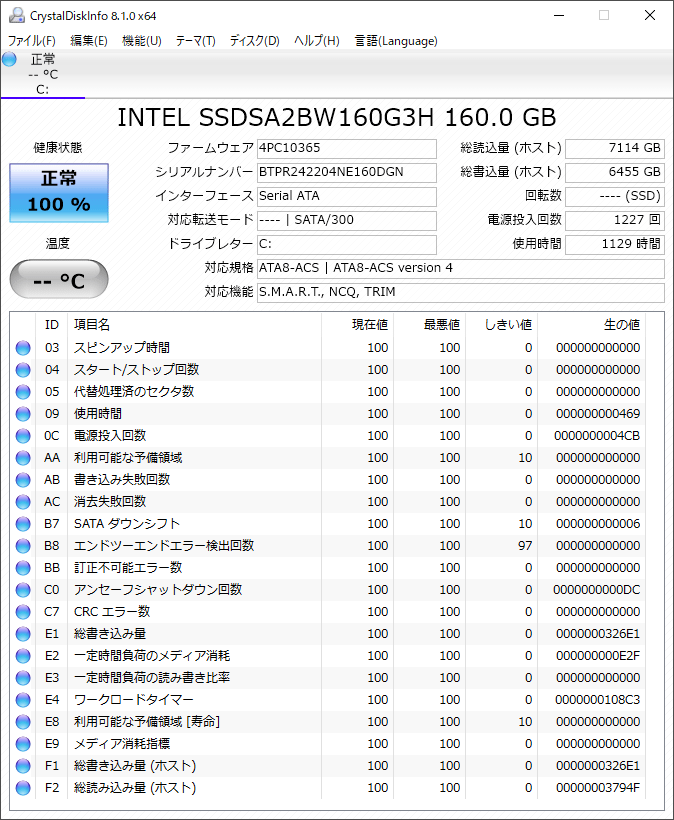This screenshot has height=820, width=674.
Task: Click the status icon for C7 CRC エラー数
Action: pyautogui.click(x=23, y=611)
